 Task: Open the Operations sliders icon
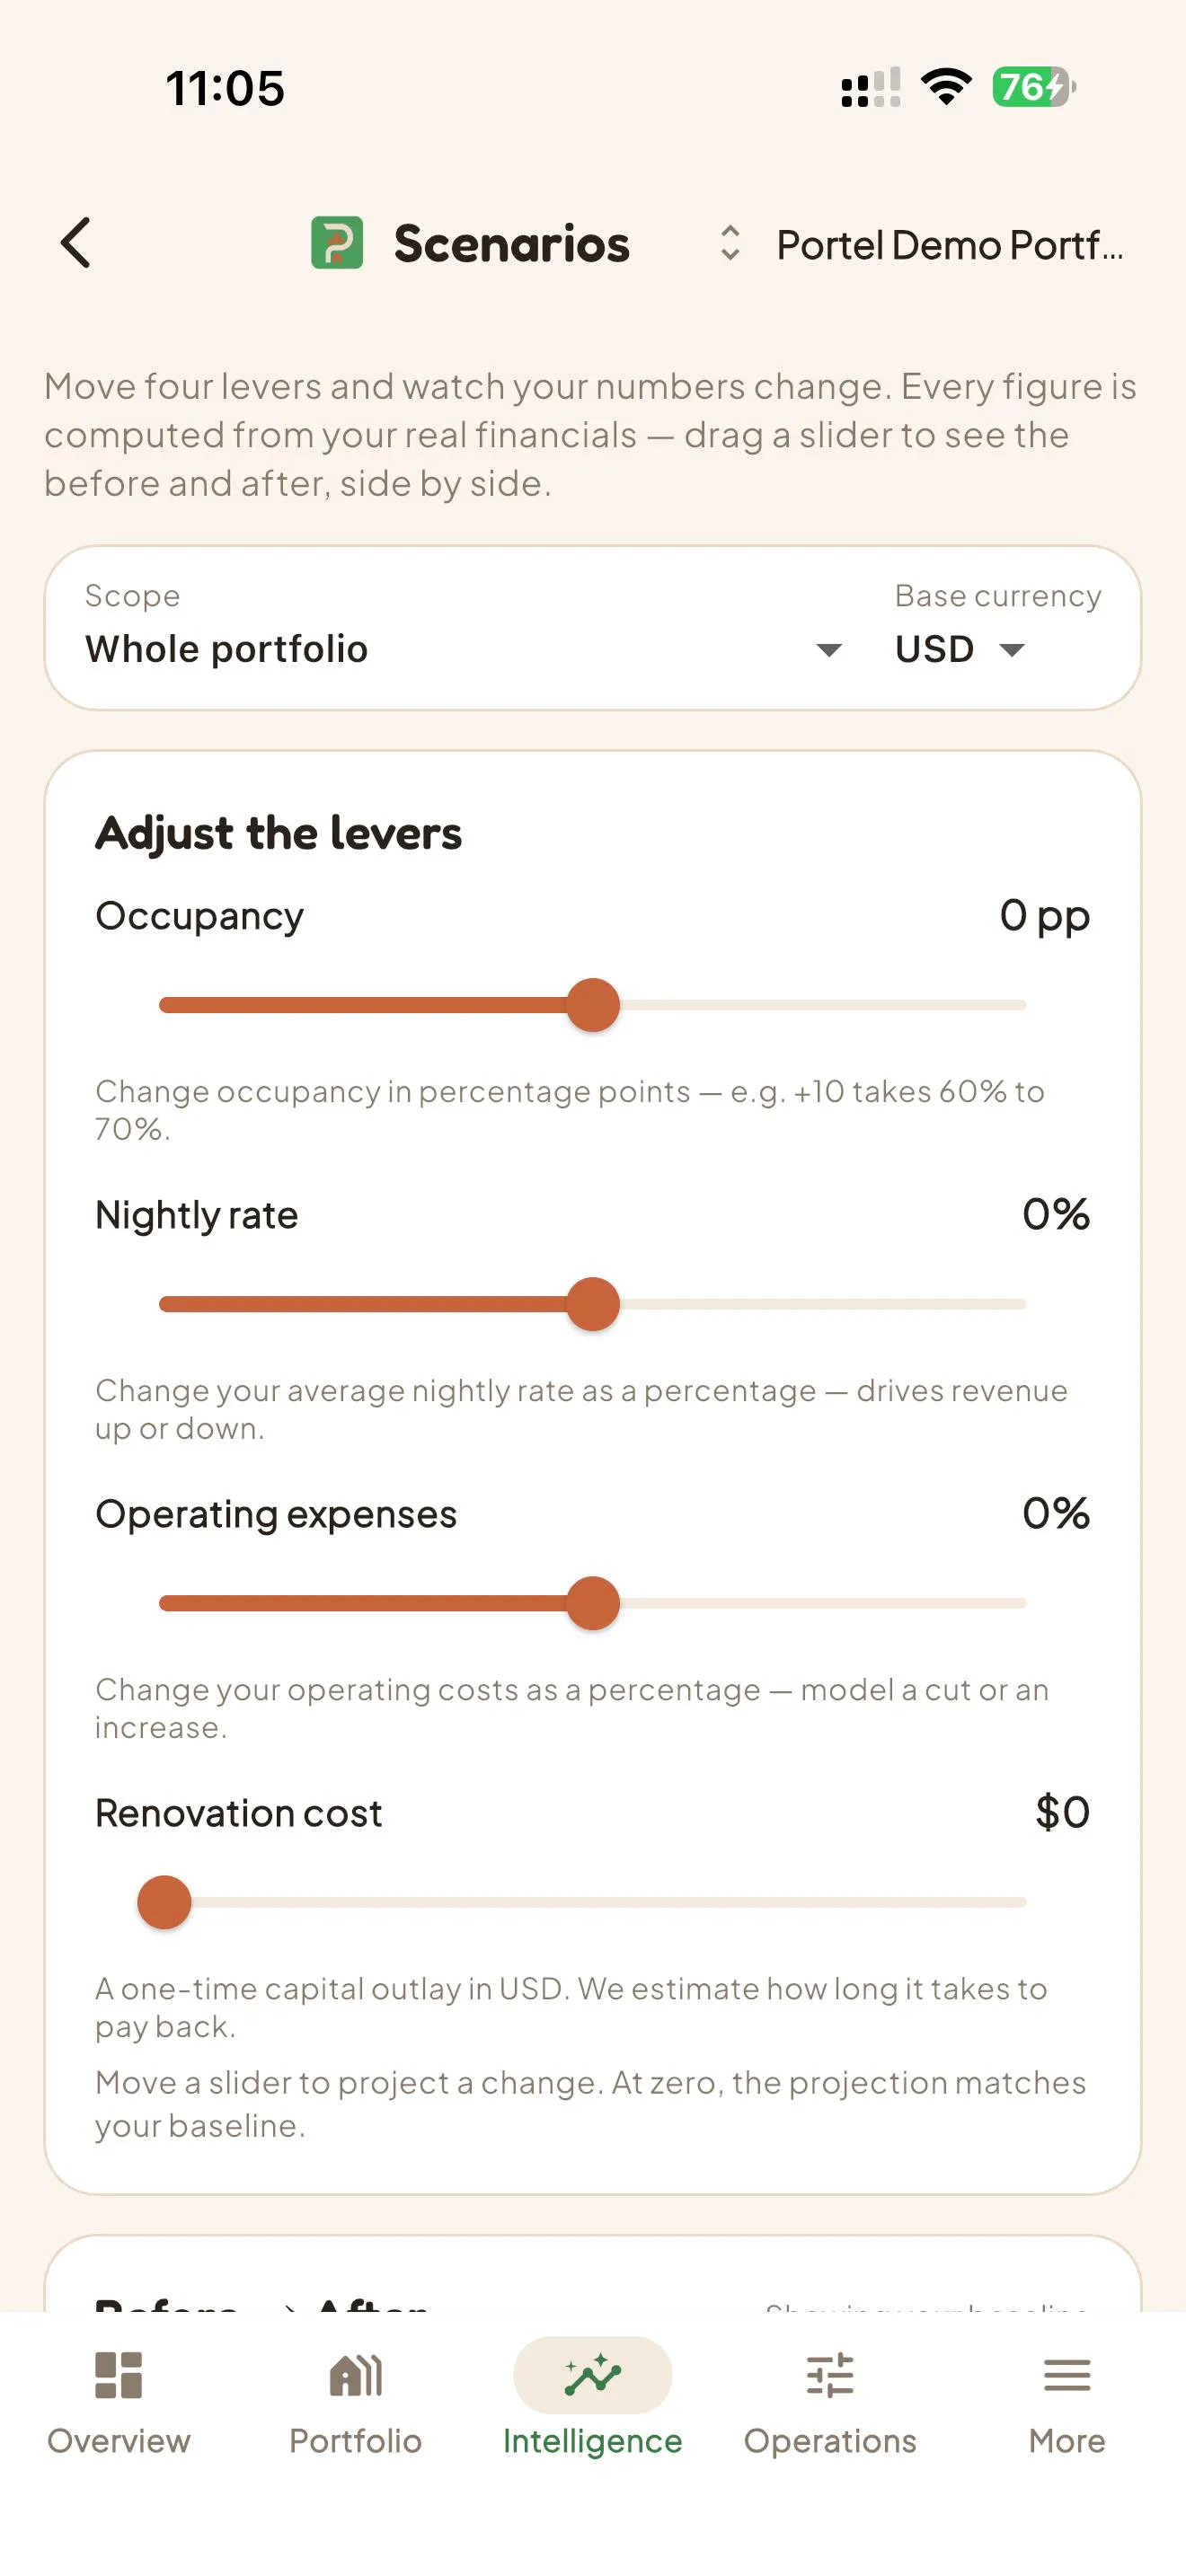point(829,2374)
